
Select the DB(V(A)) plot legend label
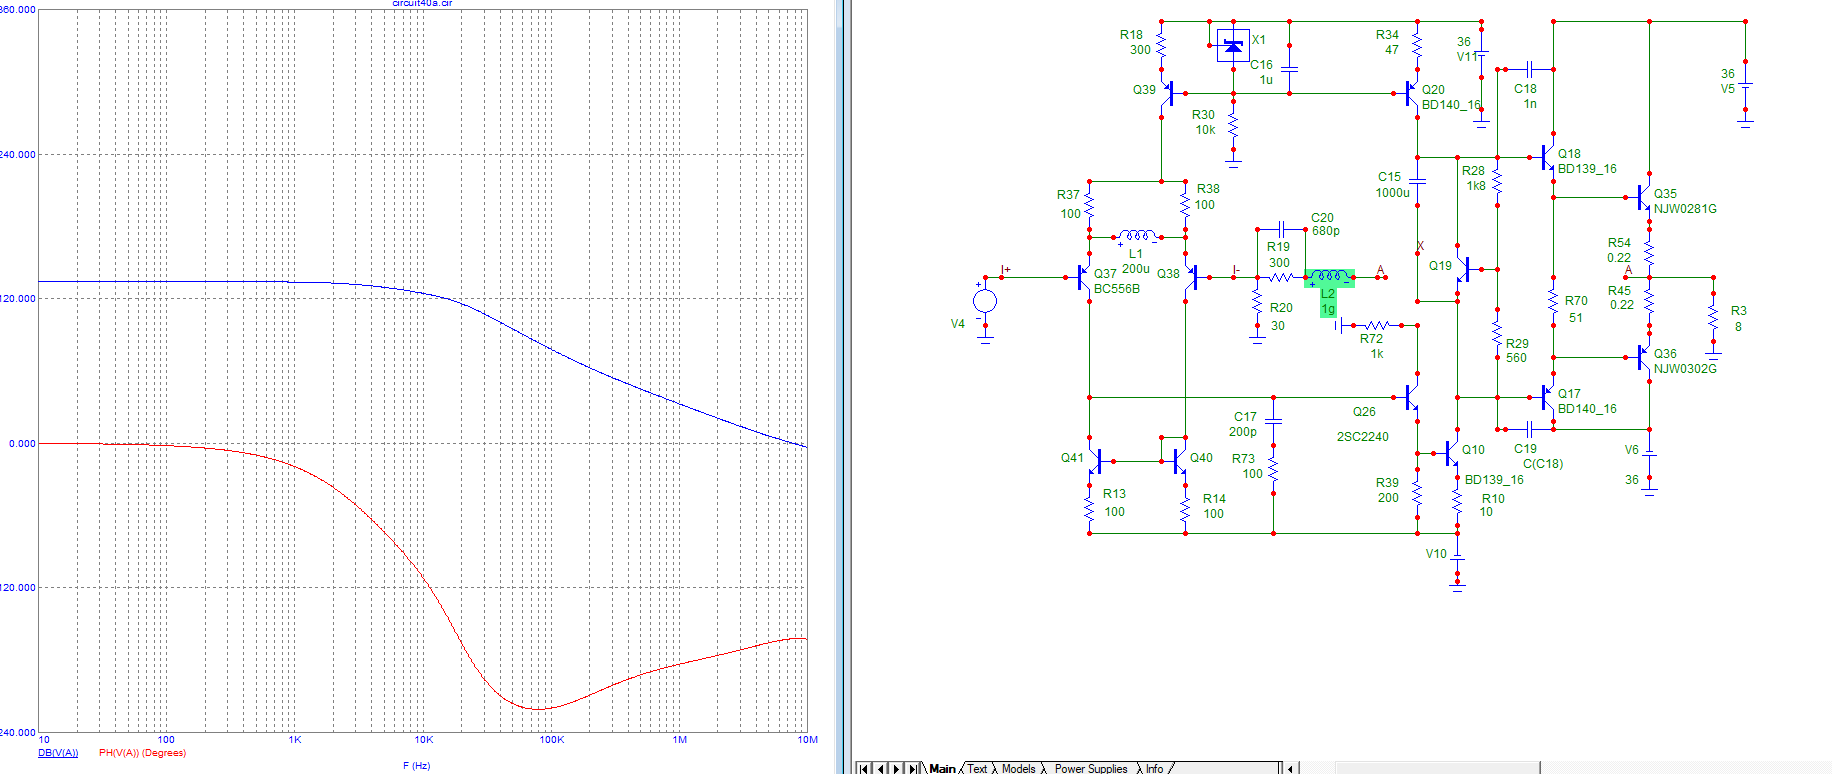58,753
